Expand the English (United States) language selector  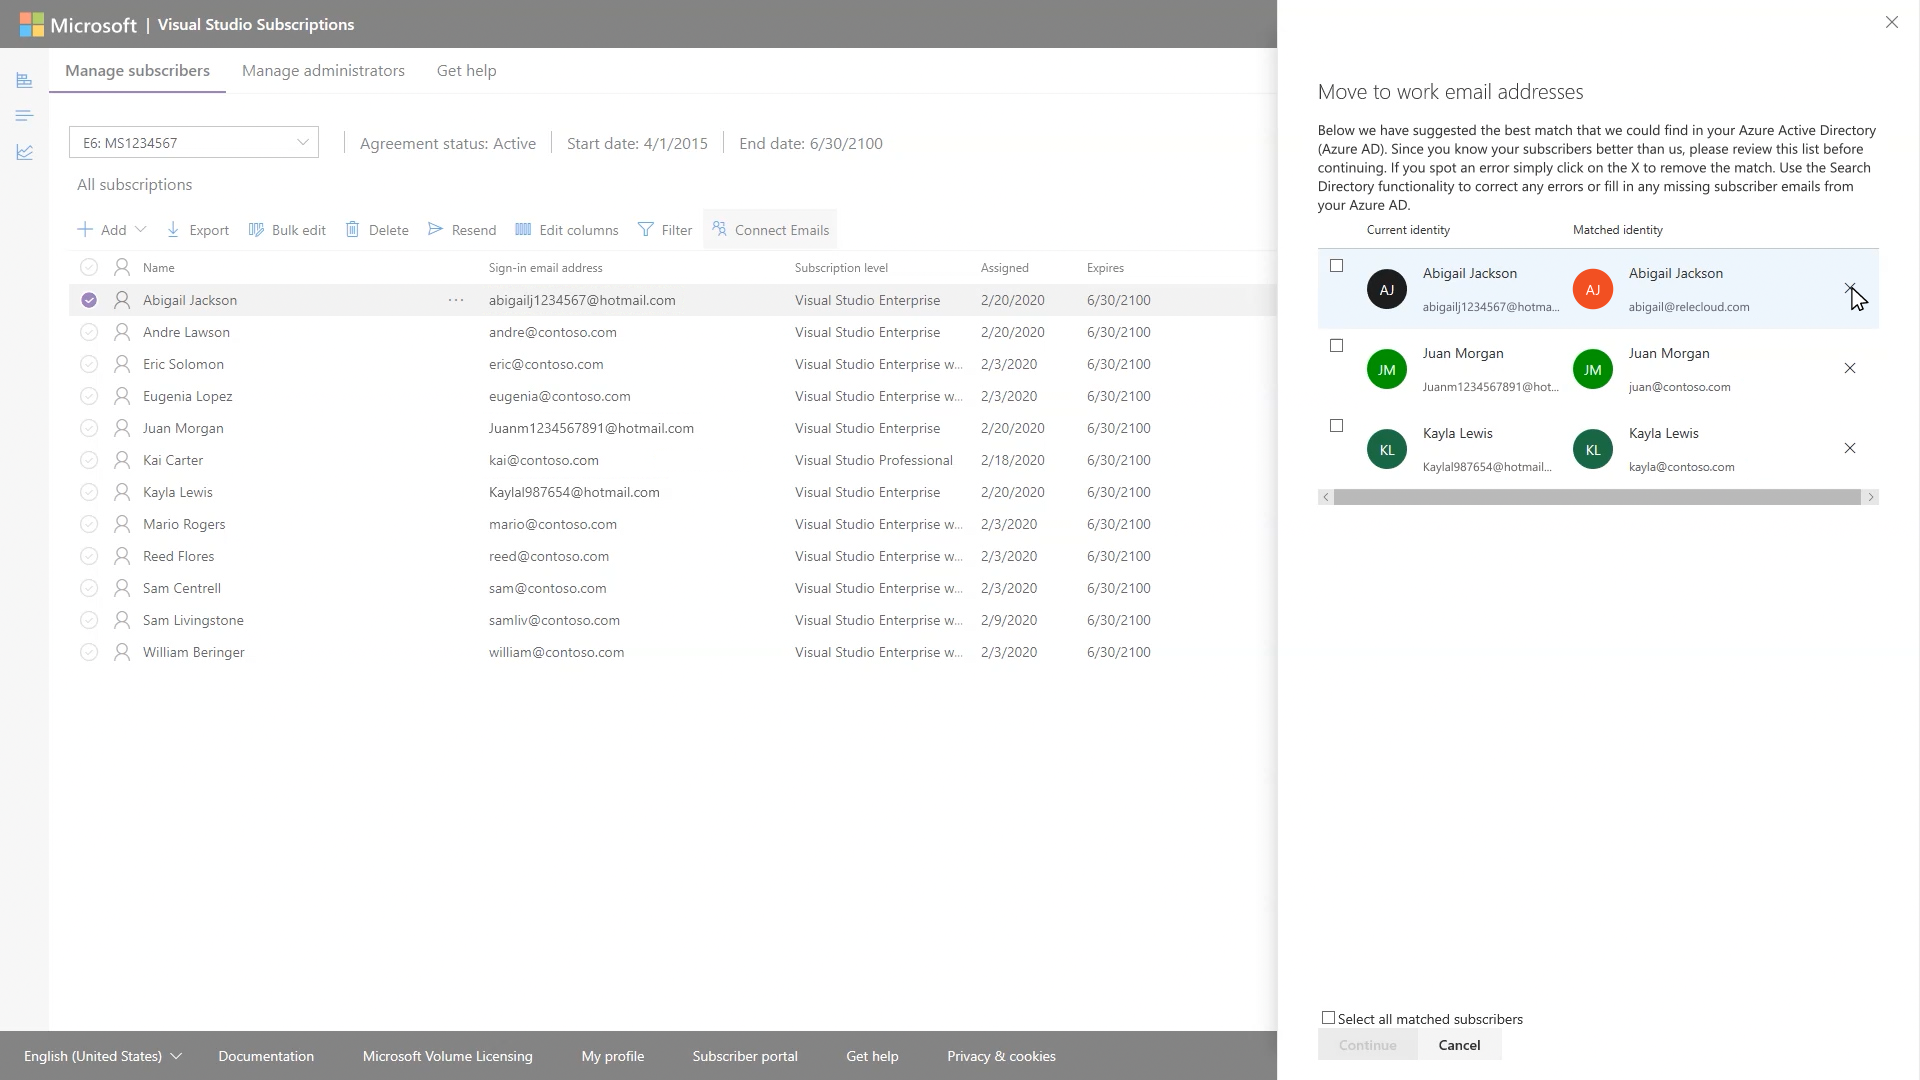click(x=103, y=1056)
